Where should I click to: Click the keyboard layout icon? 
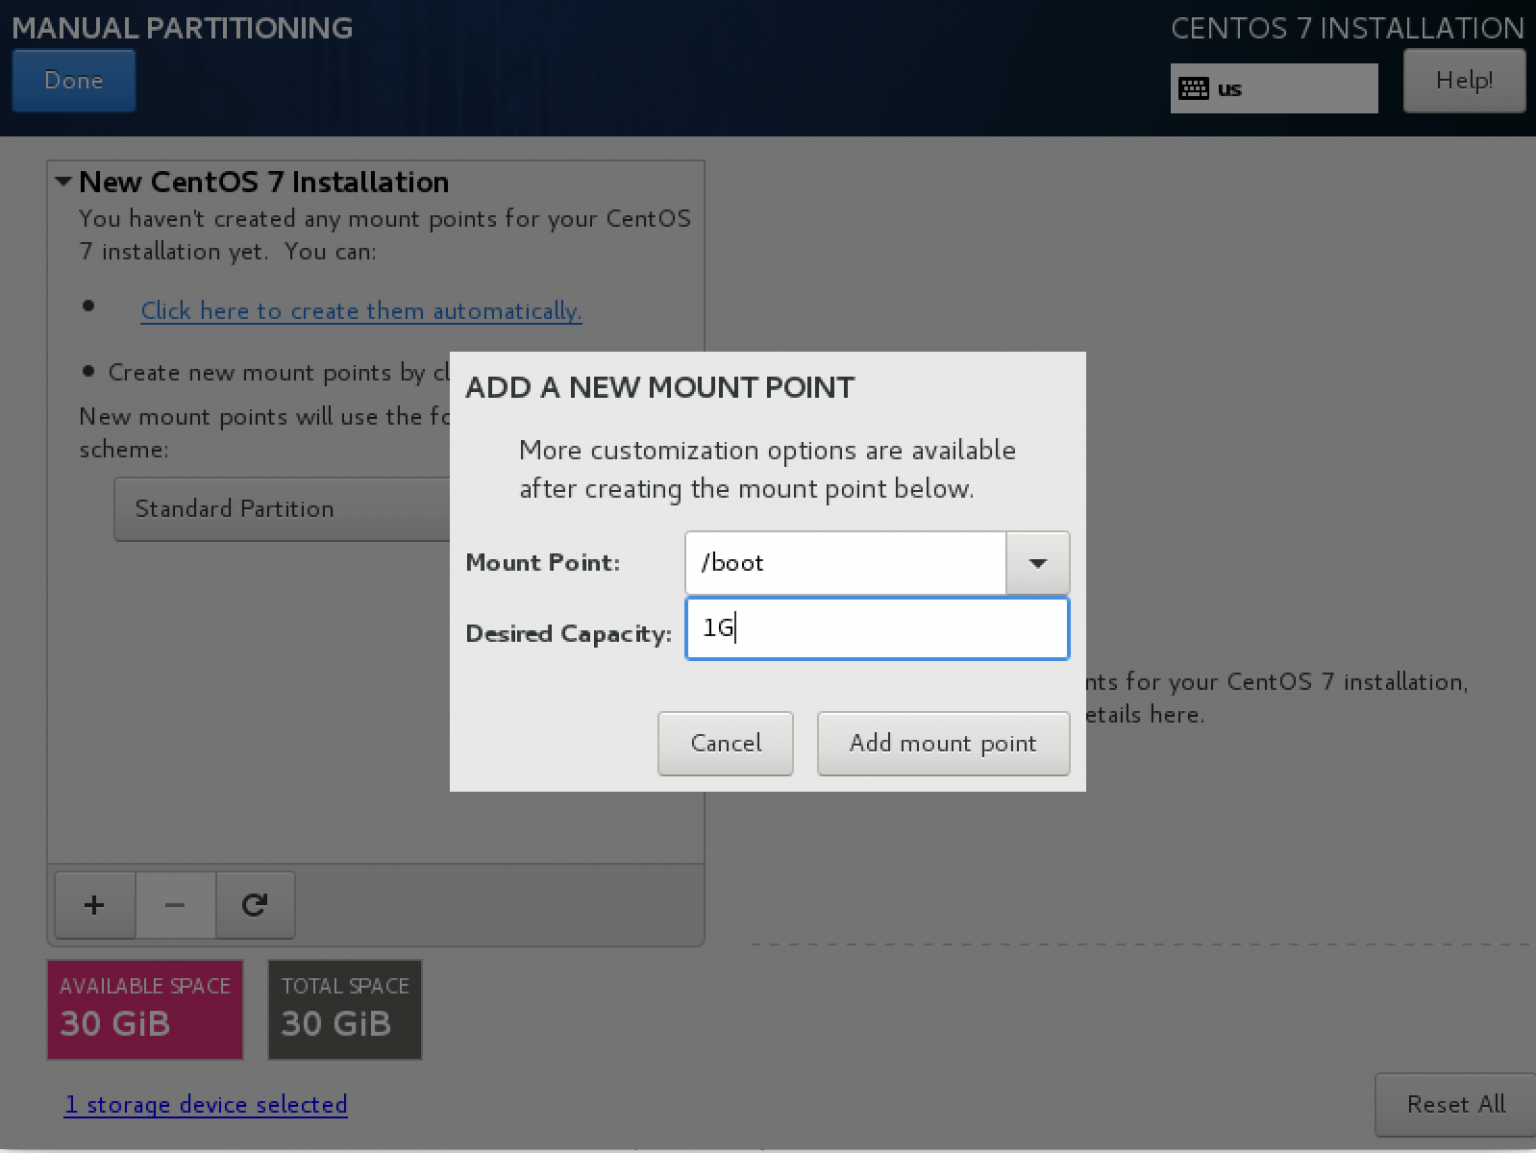click(x=1193, y=89)
